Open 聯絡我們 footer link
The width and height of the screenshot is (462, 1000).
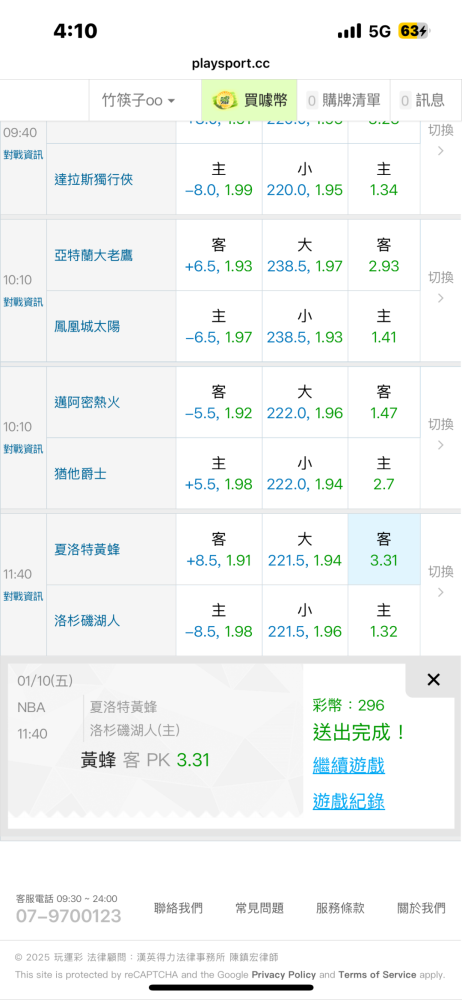click(x=178, y=908)
